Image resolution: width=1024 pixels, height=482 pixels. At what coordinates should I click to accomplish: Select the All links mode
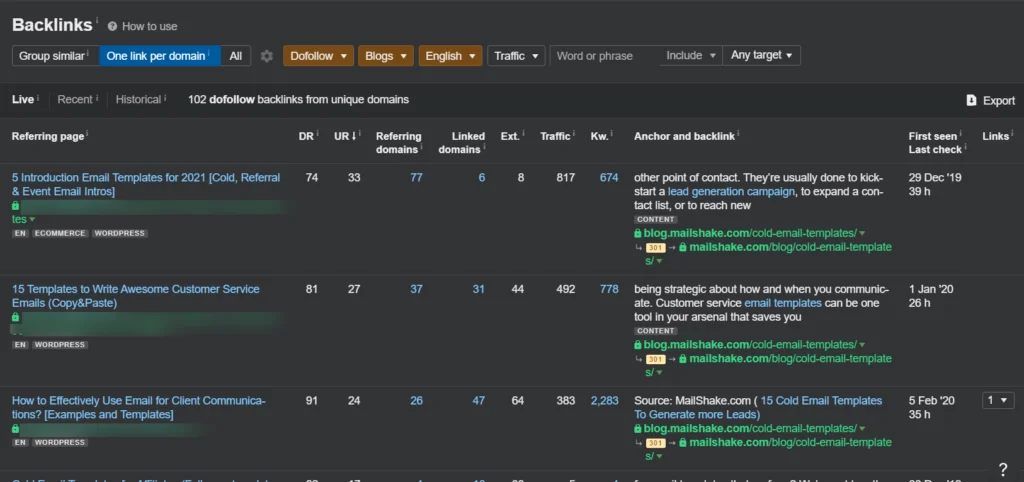236,56
